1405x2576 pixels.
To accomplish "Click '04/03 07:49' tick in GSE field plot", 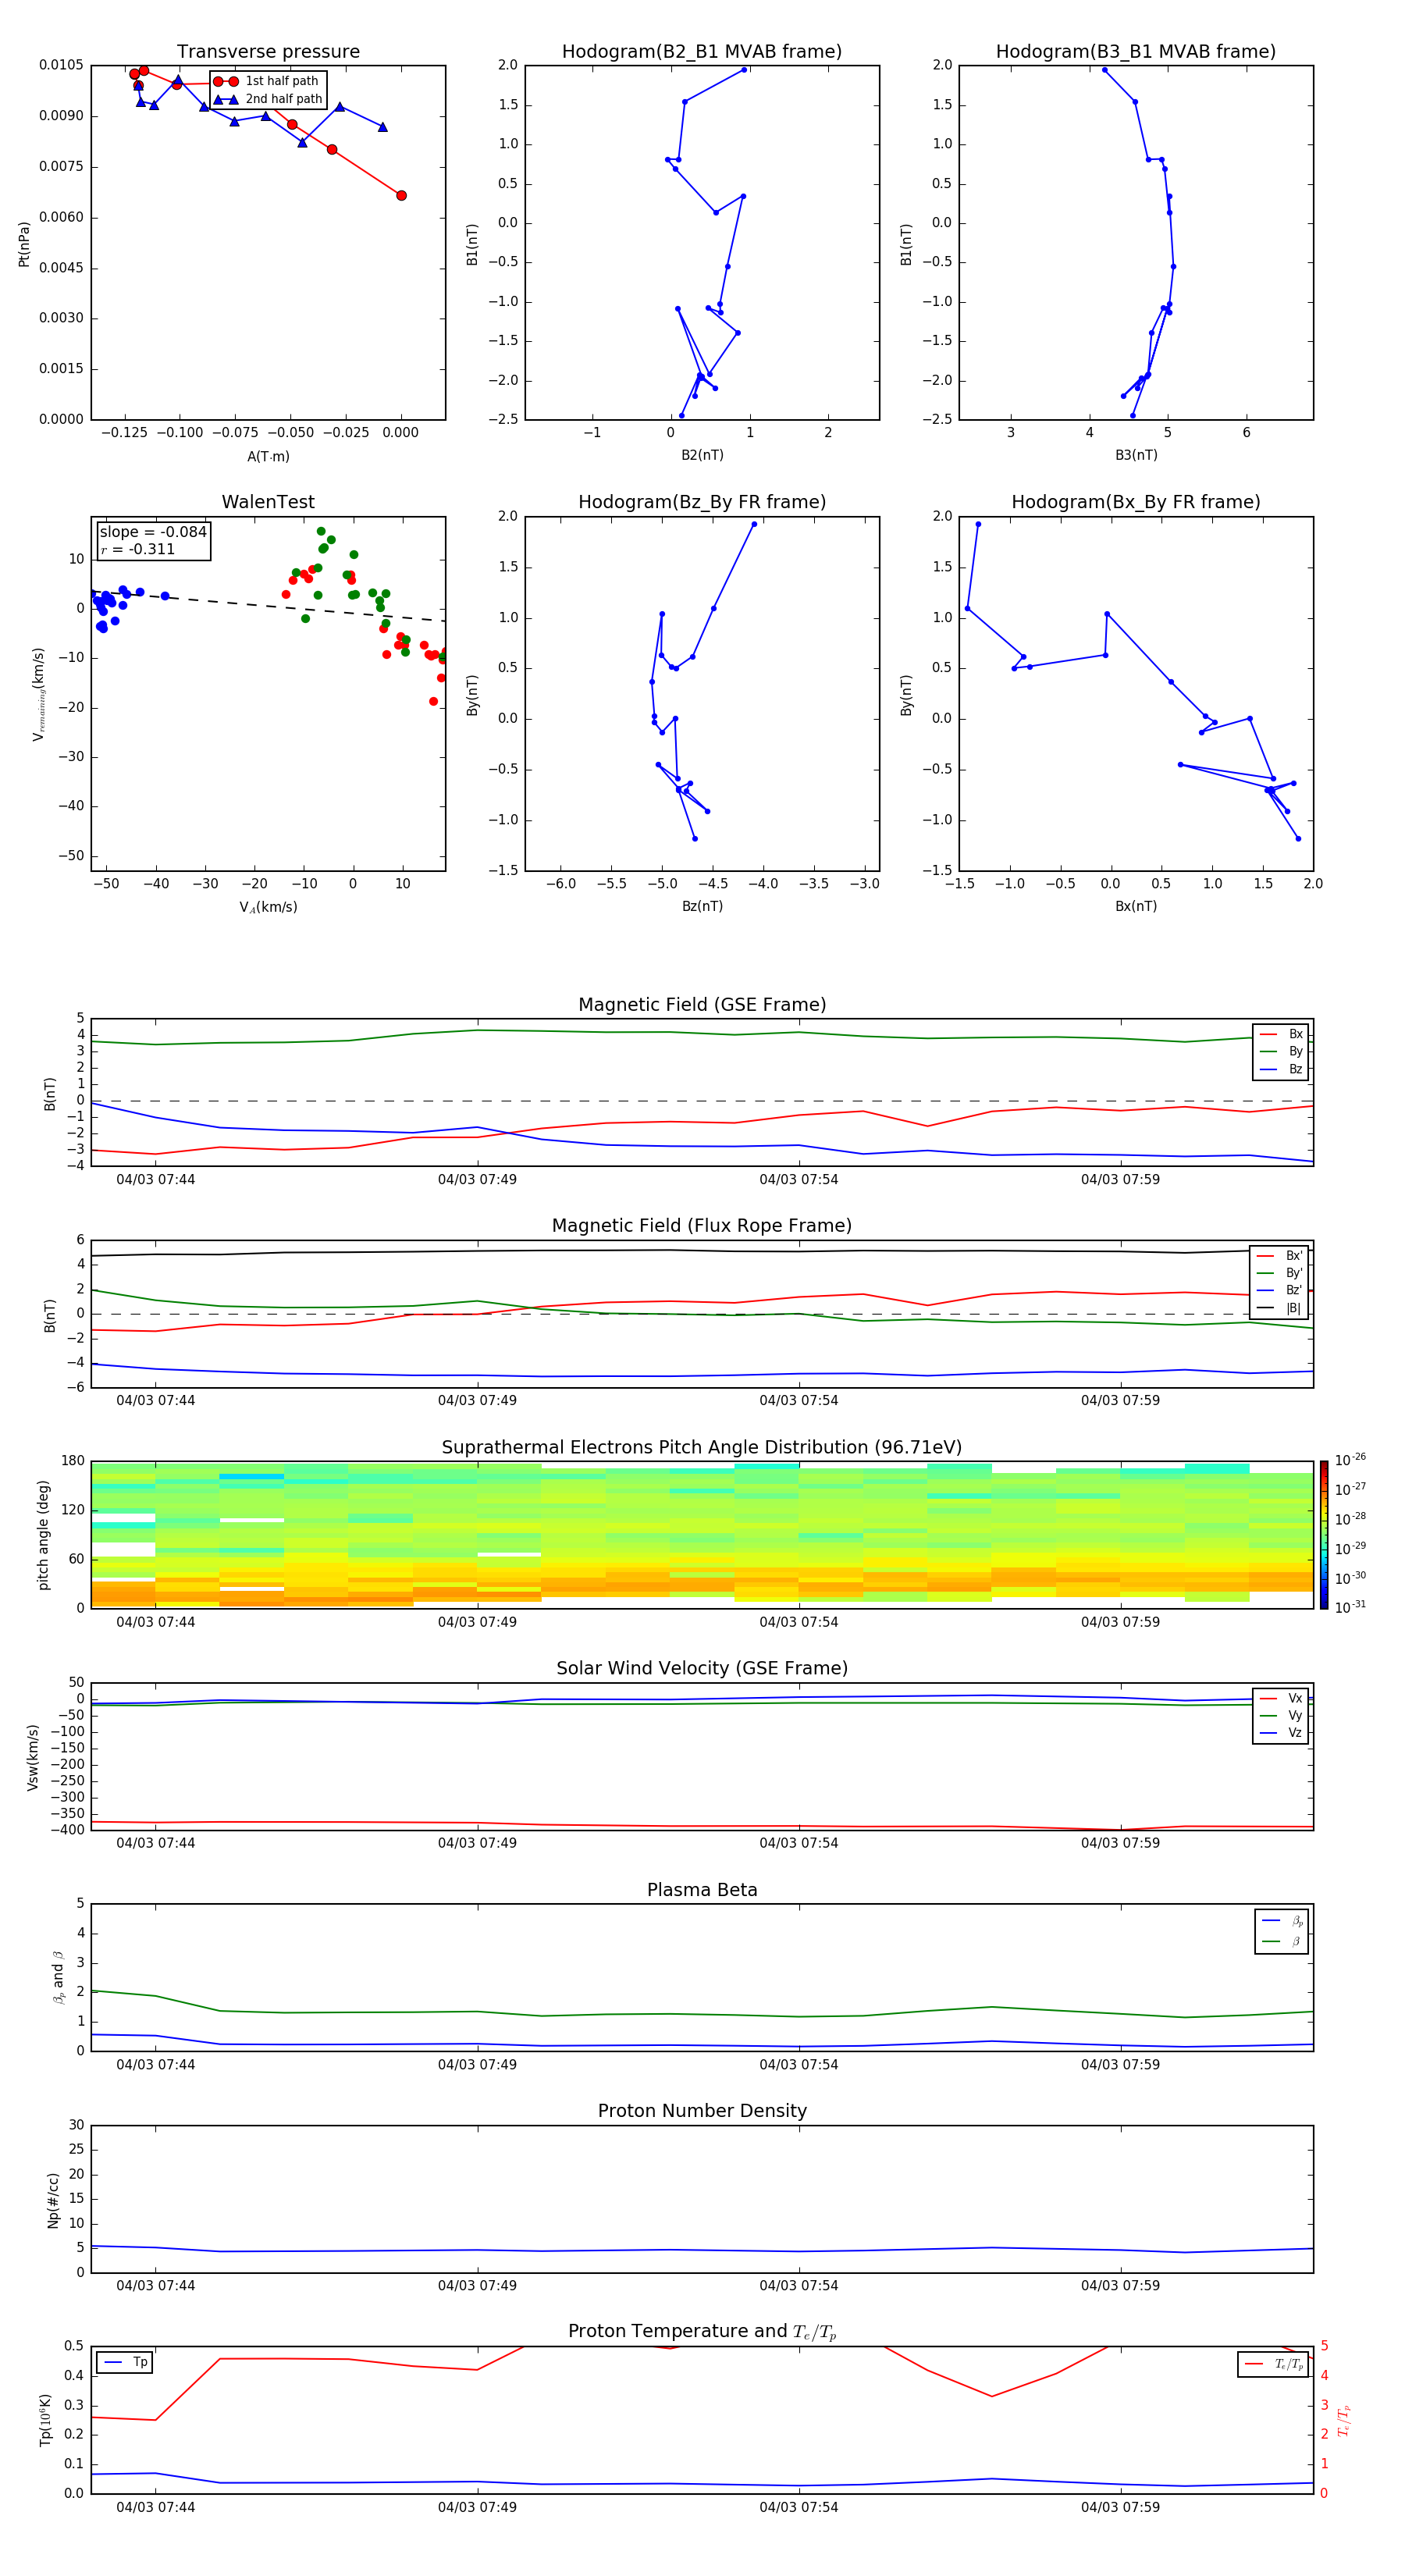I will 477,1179.
